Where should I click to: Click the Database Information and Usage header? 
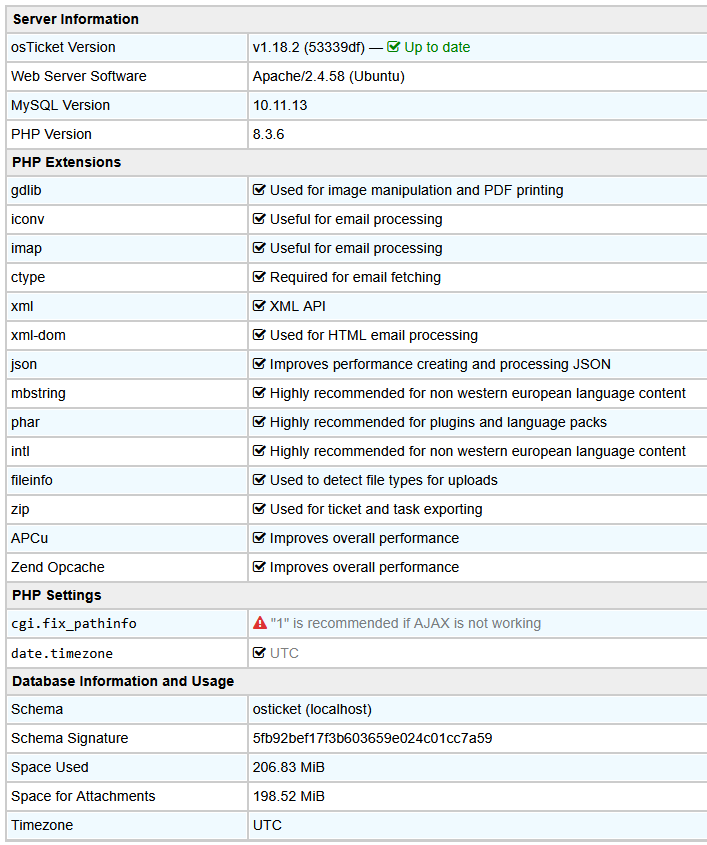122,681
